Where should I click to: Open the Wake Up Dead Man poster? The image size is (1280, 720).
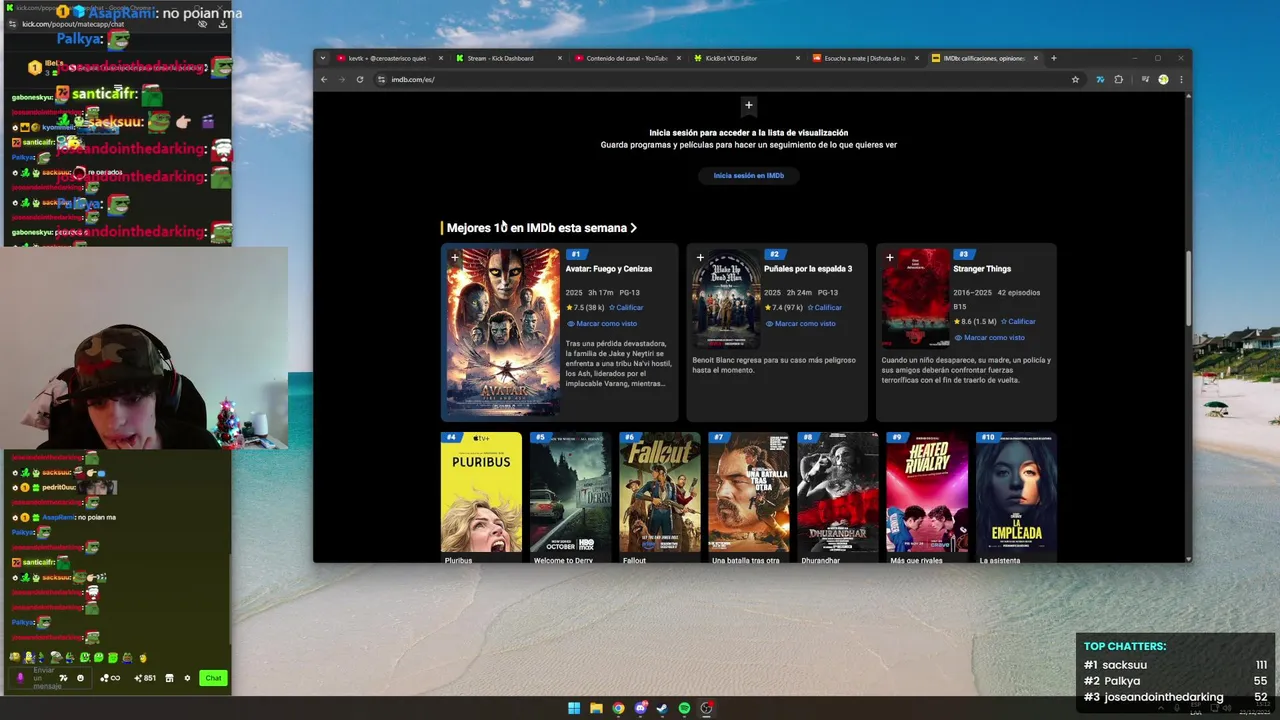click(726, 299)
